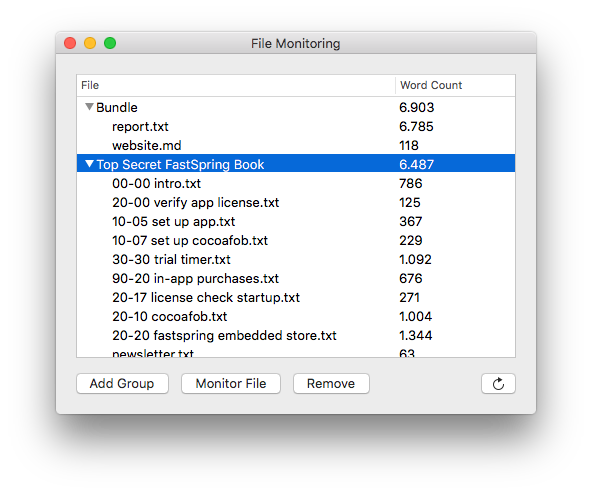Select 20-17 license check startup.txt

(296, 298)
